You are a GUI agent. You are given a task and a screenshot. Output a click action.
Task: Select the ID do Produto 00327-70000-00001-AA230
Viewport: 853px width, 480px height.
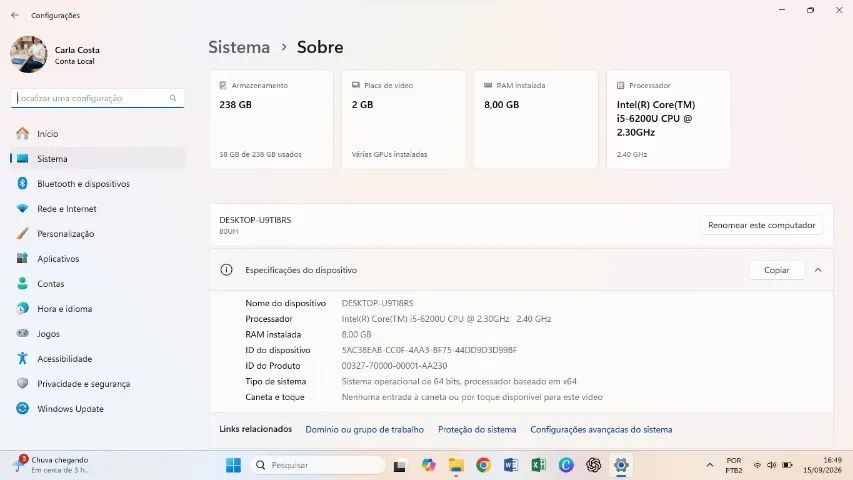click(394, 366)
